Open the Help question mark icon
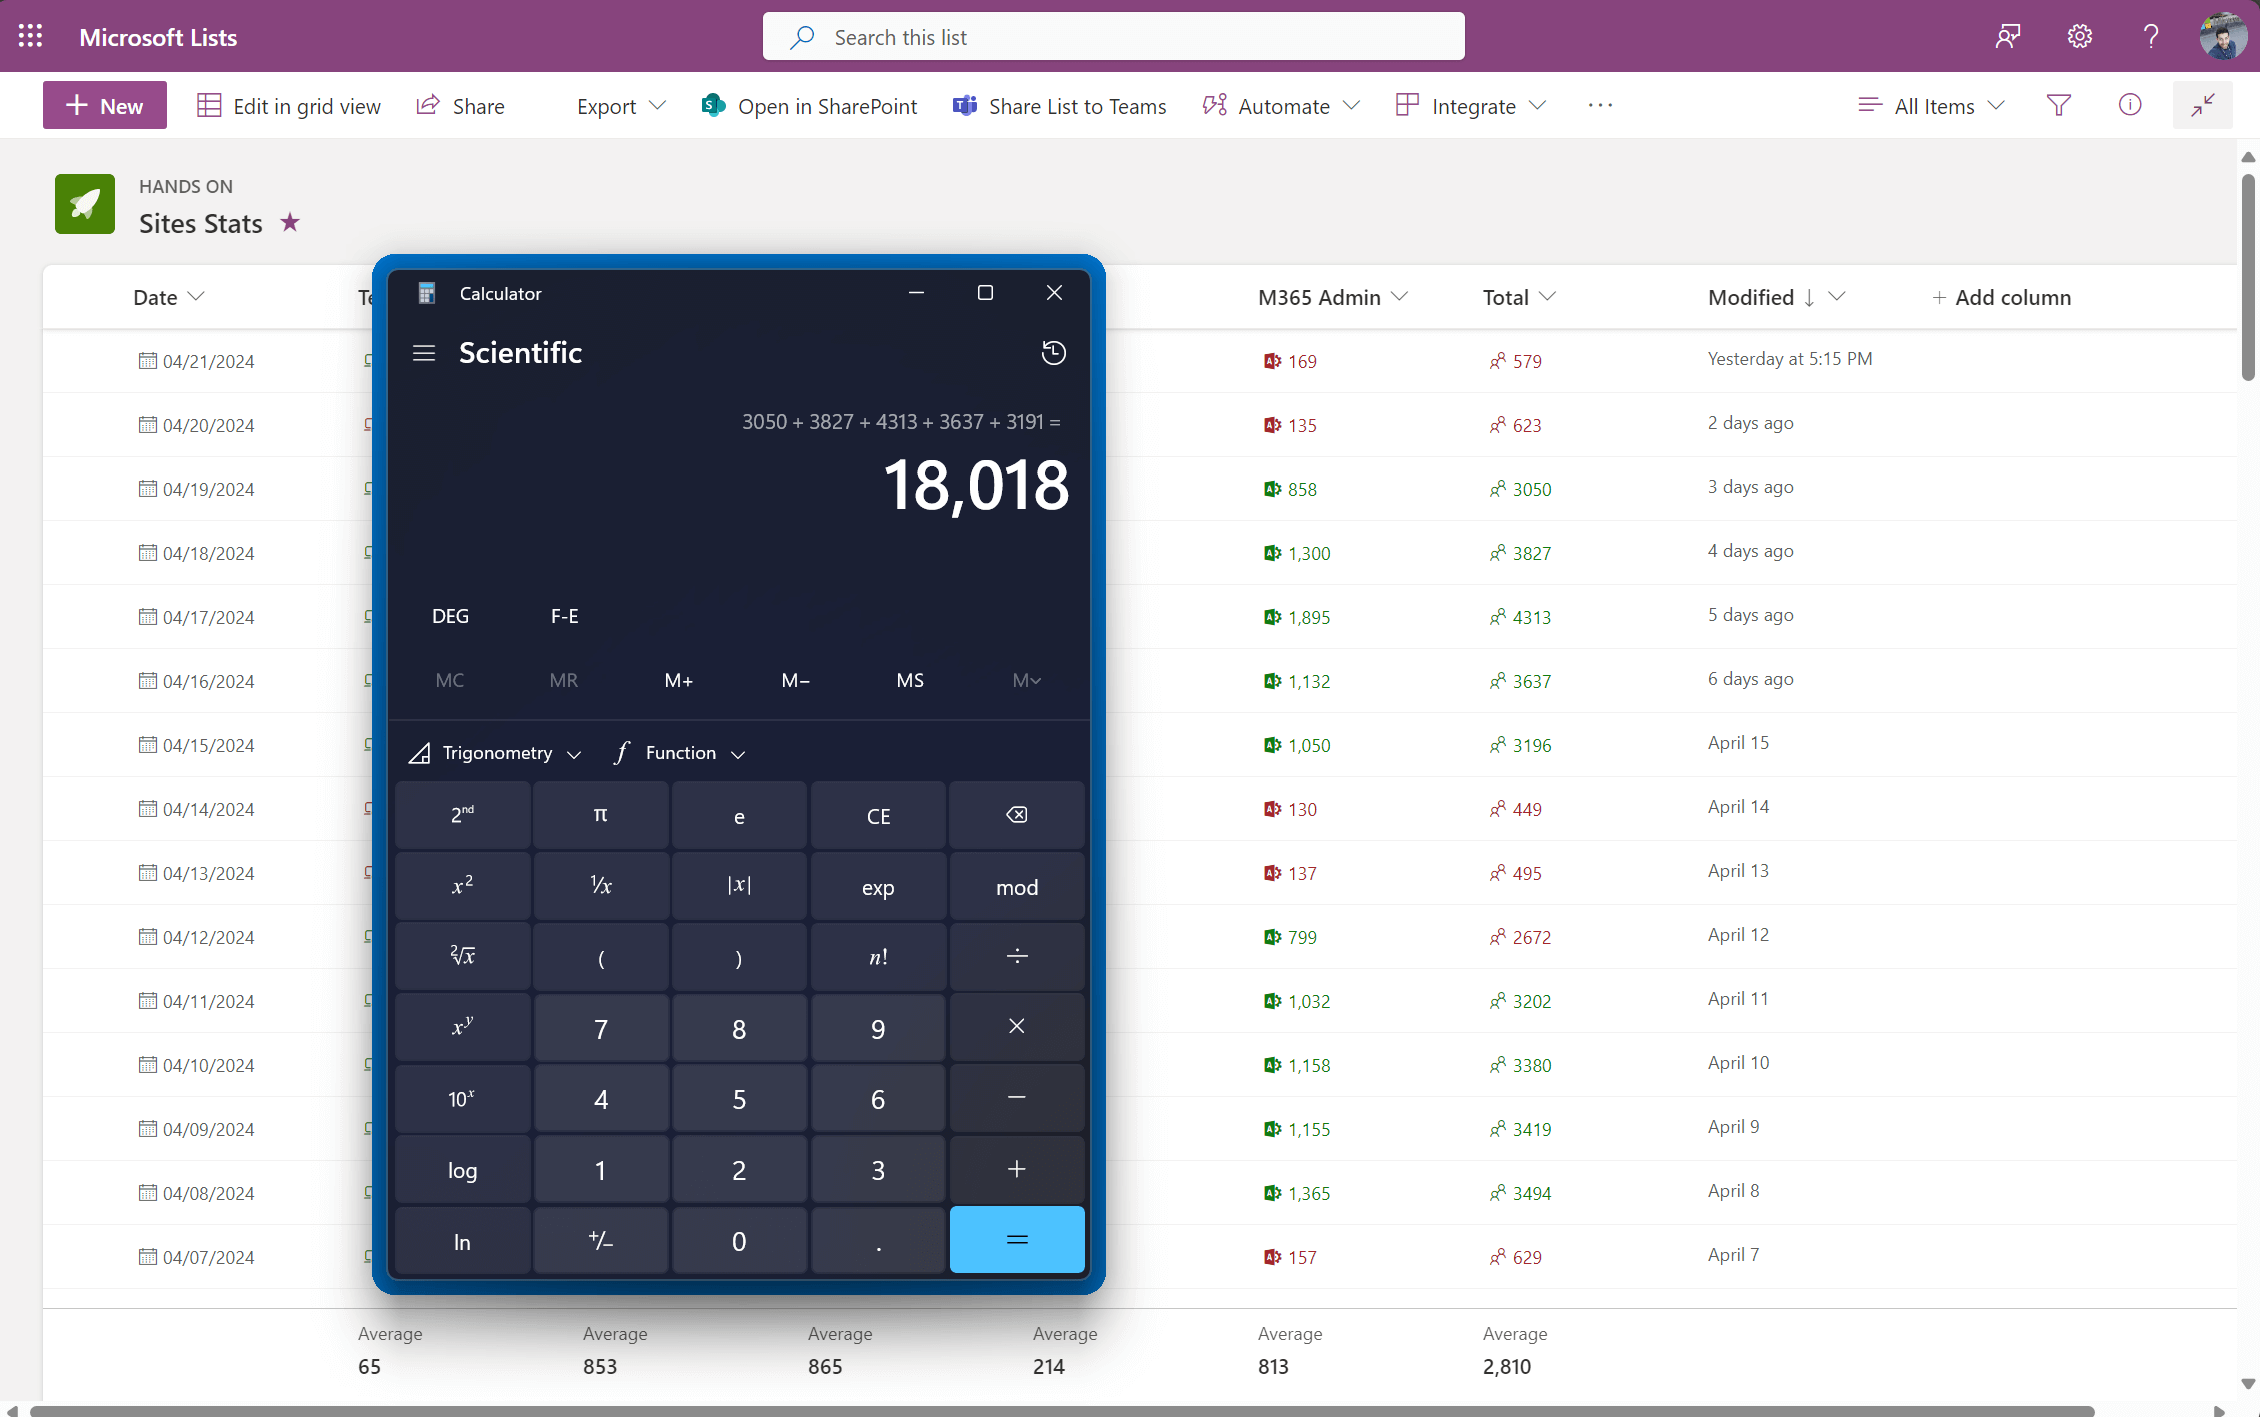The height and width of the screenshot is (1417, 2260). (x=2151, y=35)
